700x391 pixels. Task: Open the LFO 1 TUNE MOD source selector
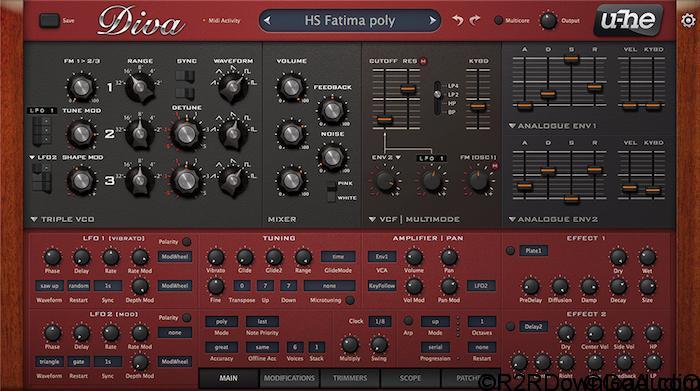[x=41, y=110]
